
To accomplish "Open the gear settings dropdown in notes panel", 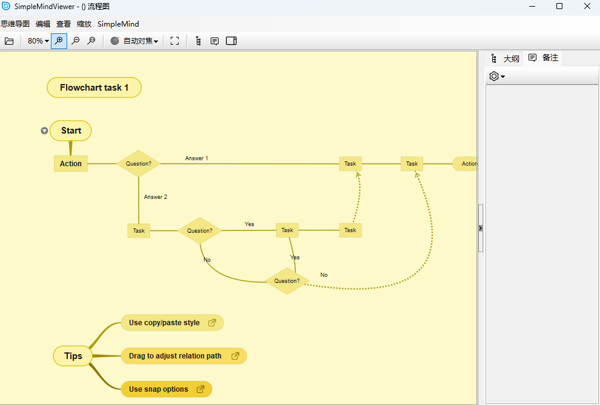I will pos(497,77).
